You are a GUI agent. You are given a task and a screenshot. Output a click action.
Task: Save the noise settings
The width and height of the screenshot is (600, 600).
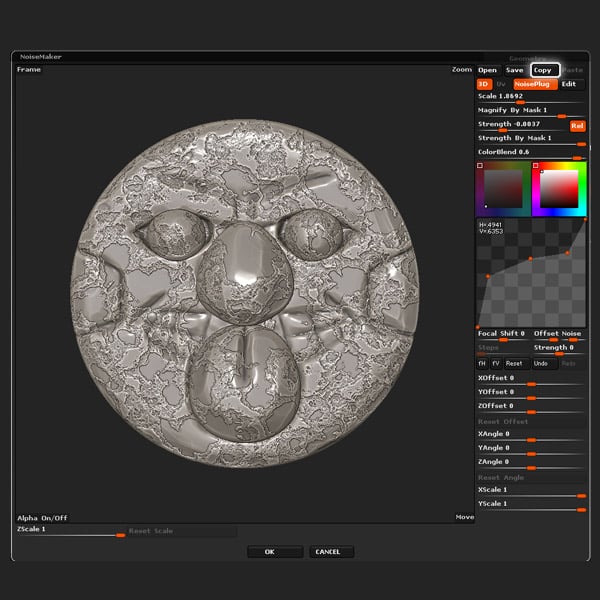tap(514, 70)
